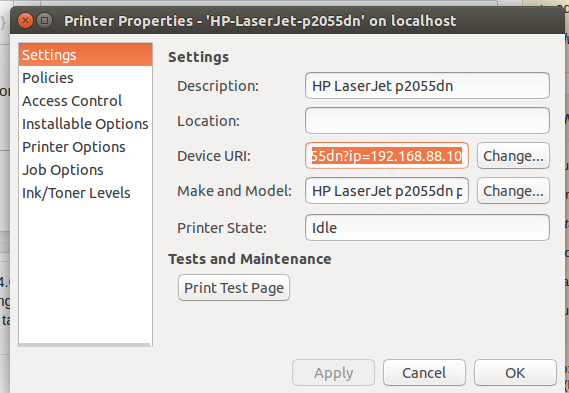Focus the Device URI field

[x=387, y=156]
